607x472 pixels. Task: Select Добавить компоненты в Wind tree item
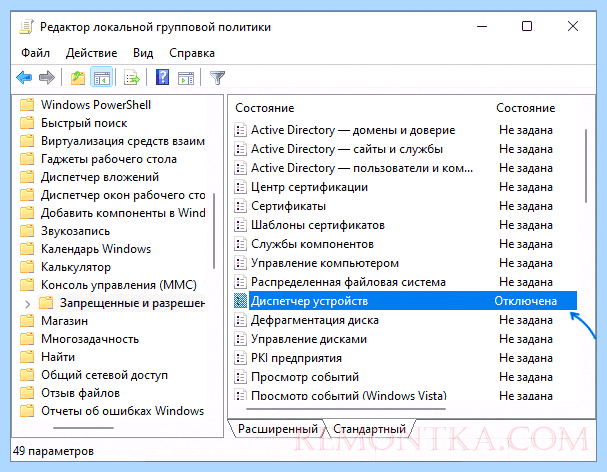[123, 213]
